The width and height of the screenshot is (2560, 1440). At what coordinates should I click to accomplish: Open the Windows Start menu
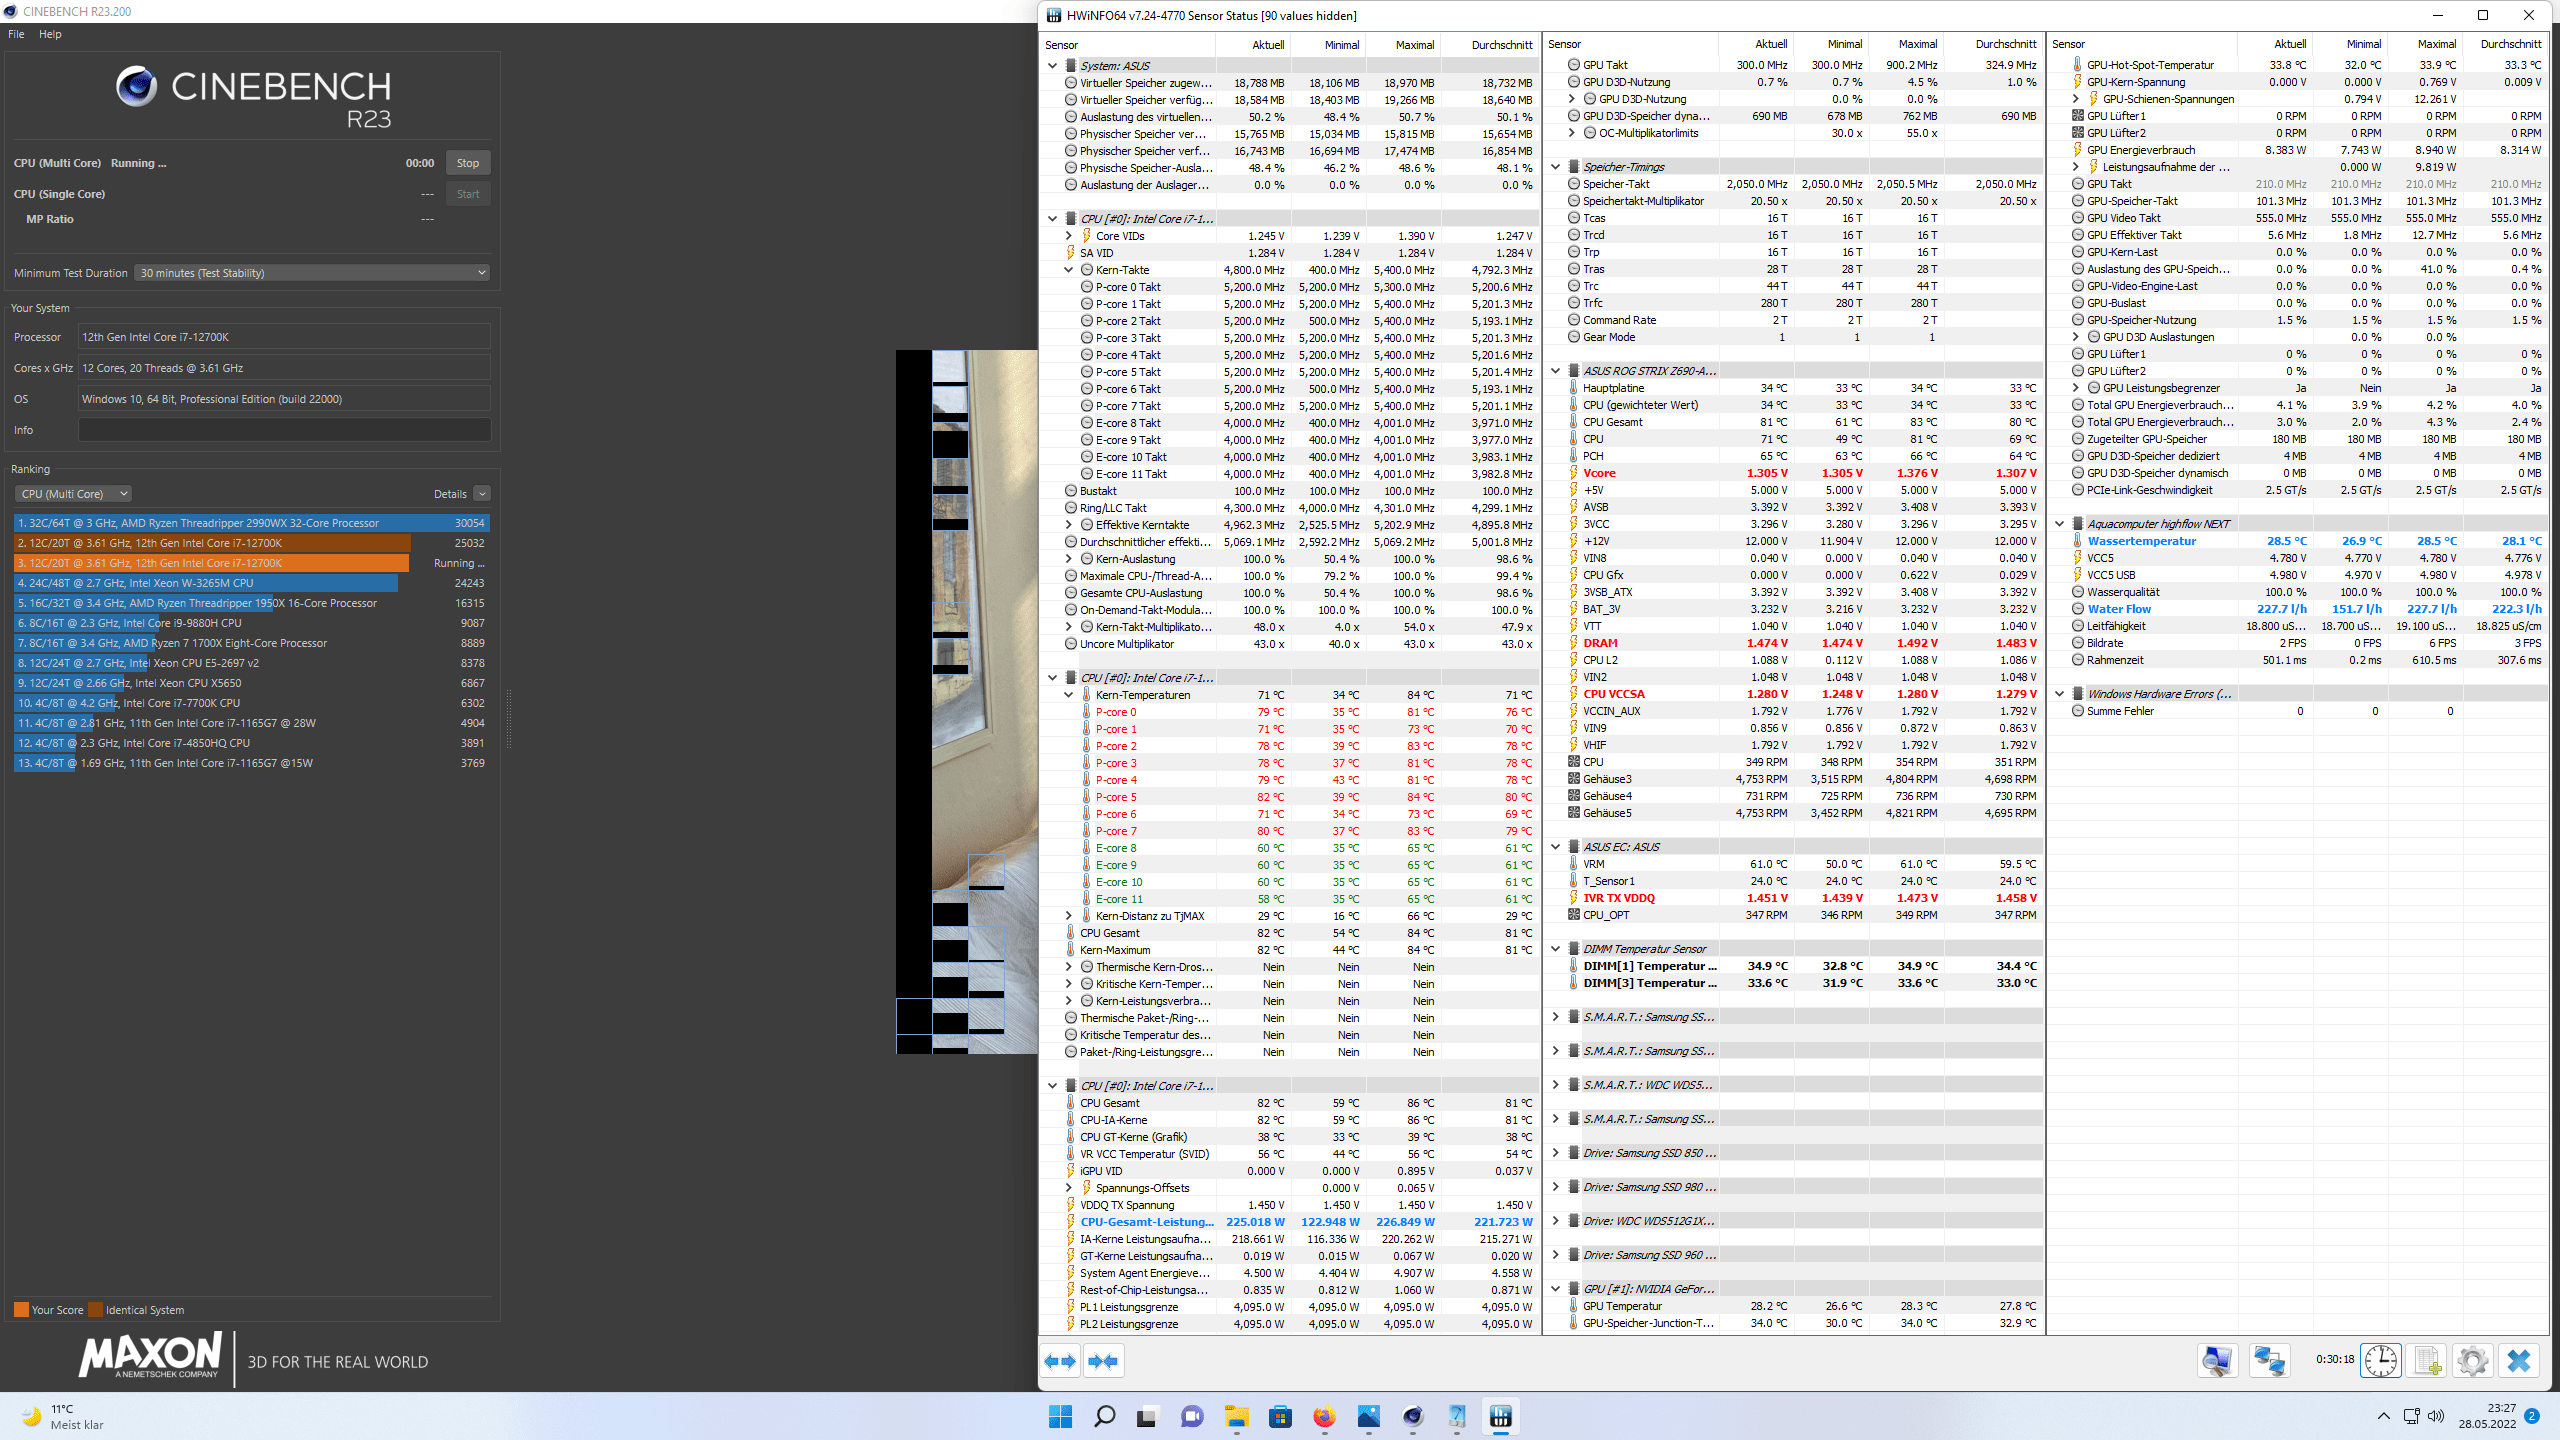click(1060, 1416)
